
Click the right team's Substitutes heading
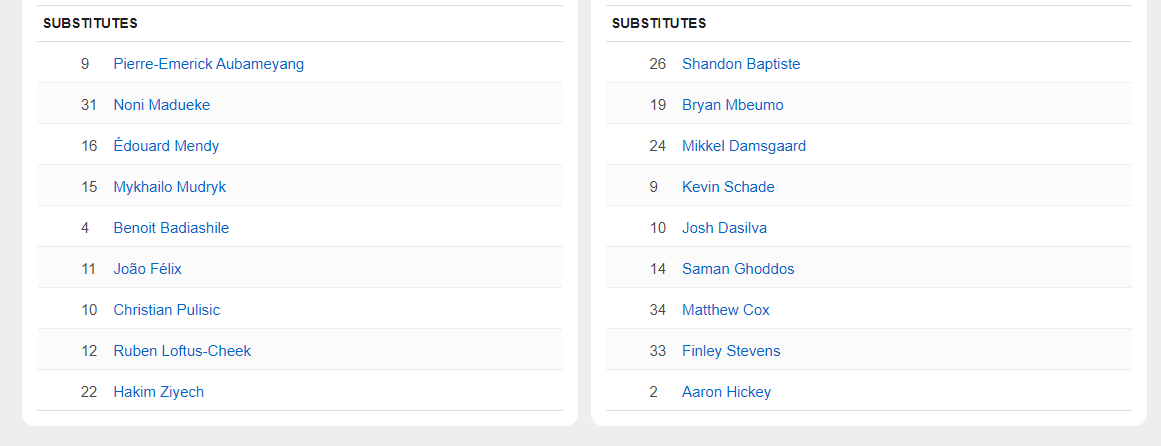pos(659,23)
